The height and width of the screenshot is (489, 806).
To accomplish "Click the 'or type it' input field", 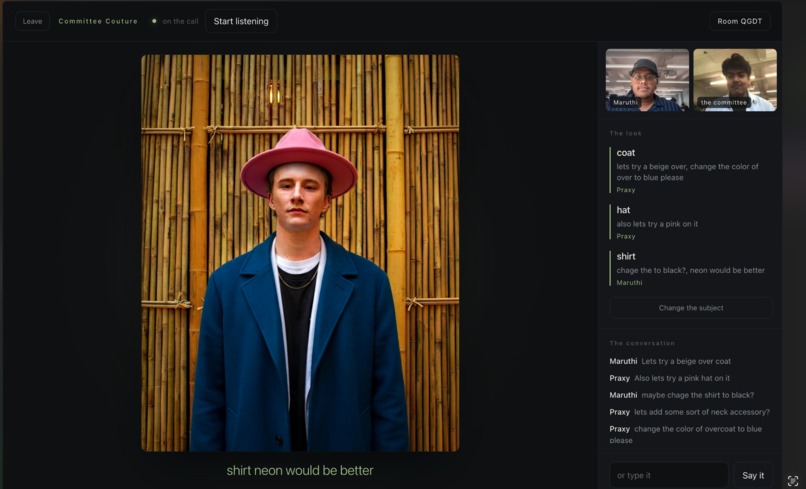I will [669, 475].
